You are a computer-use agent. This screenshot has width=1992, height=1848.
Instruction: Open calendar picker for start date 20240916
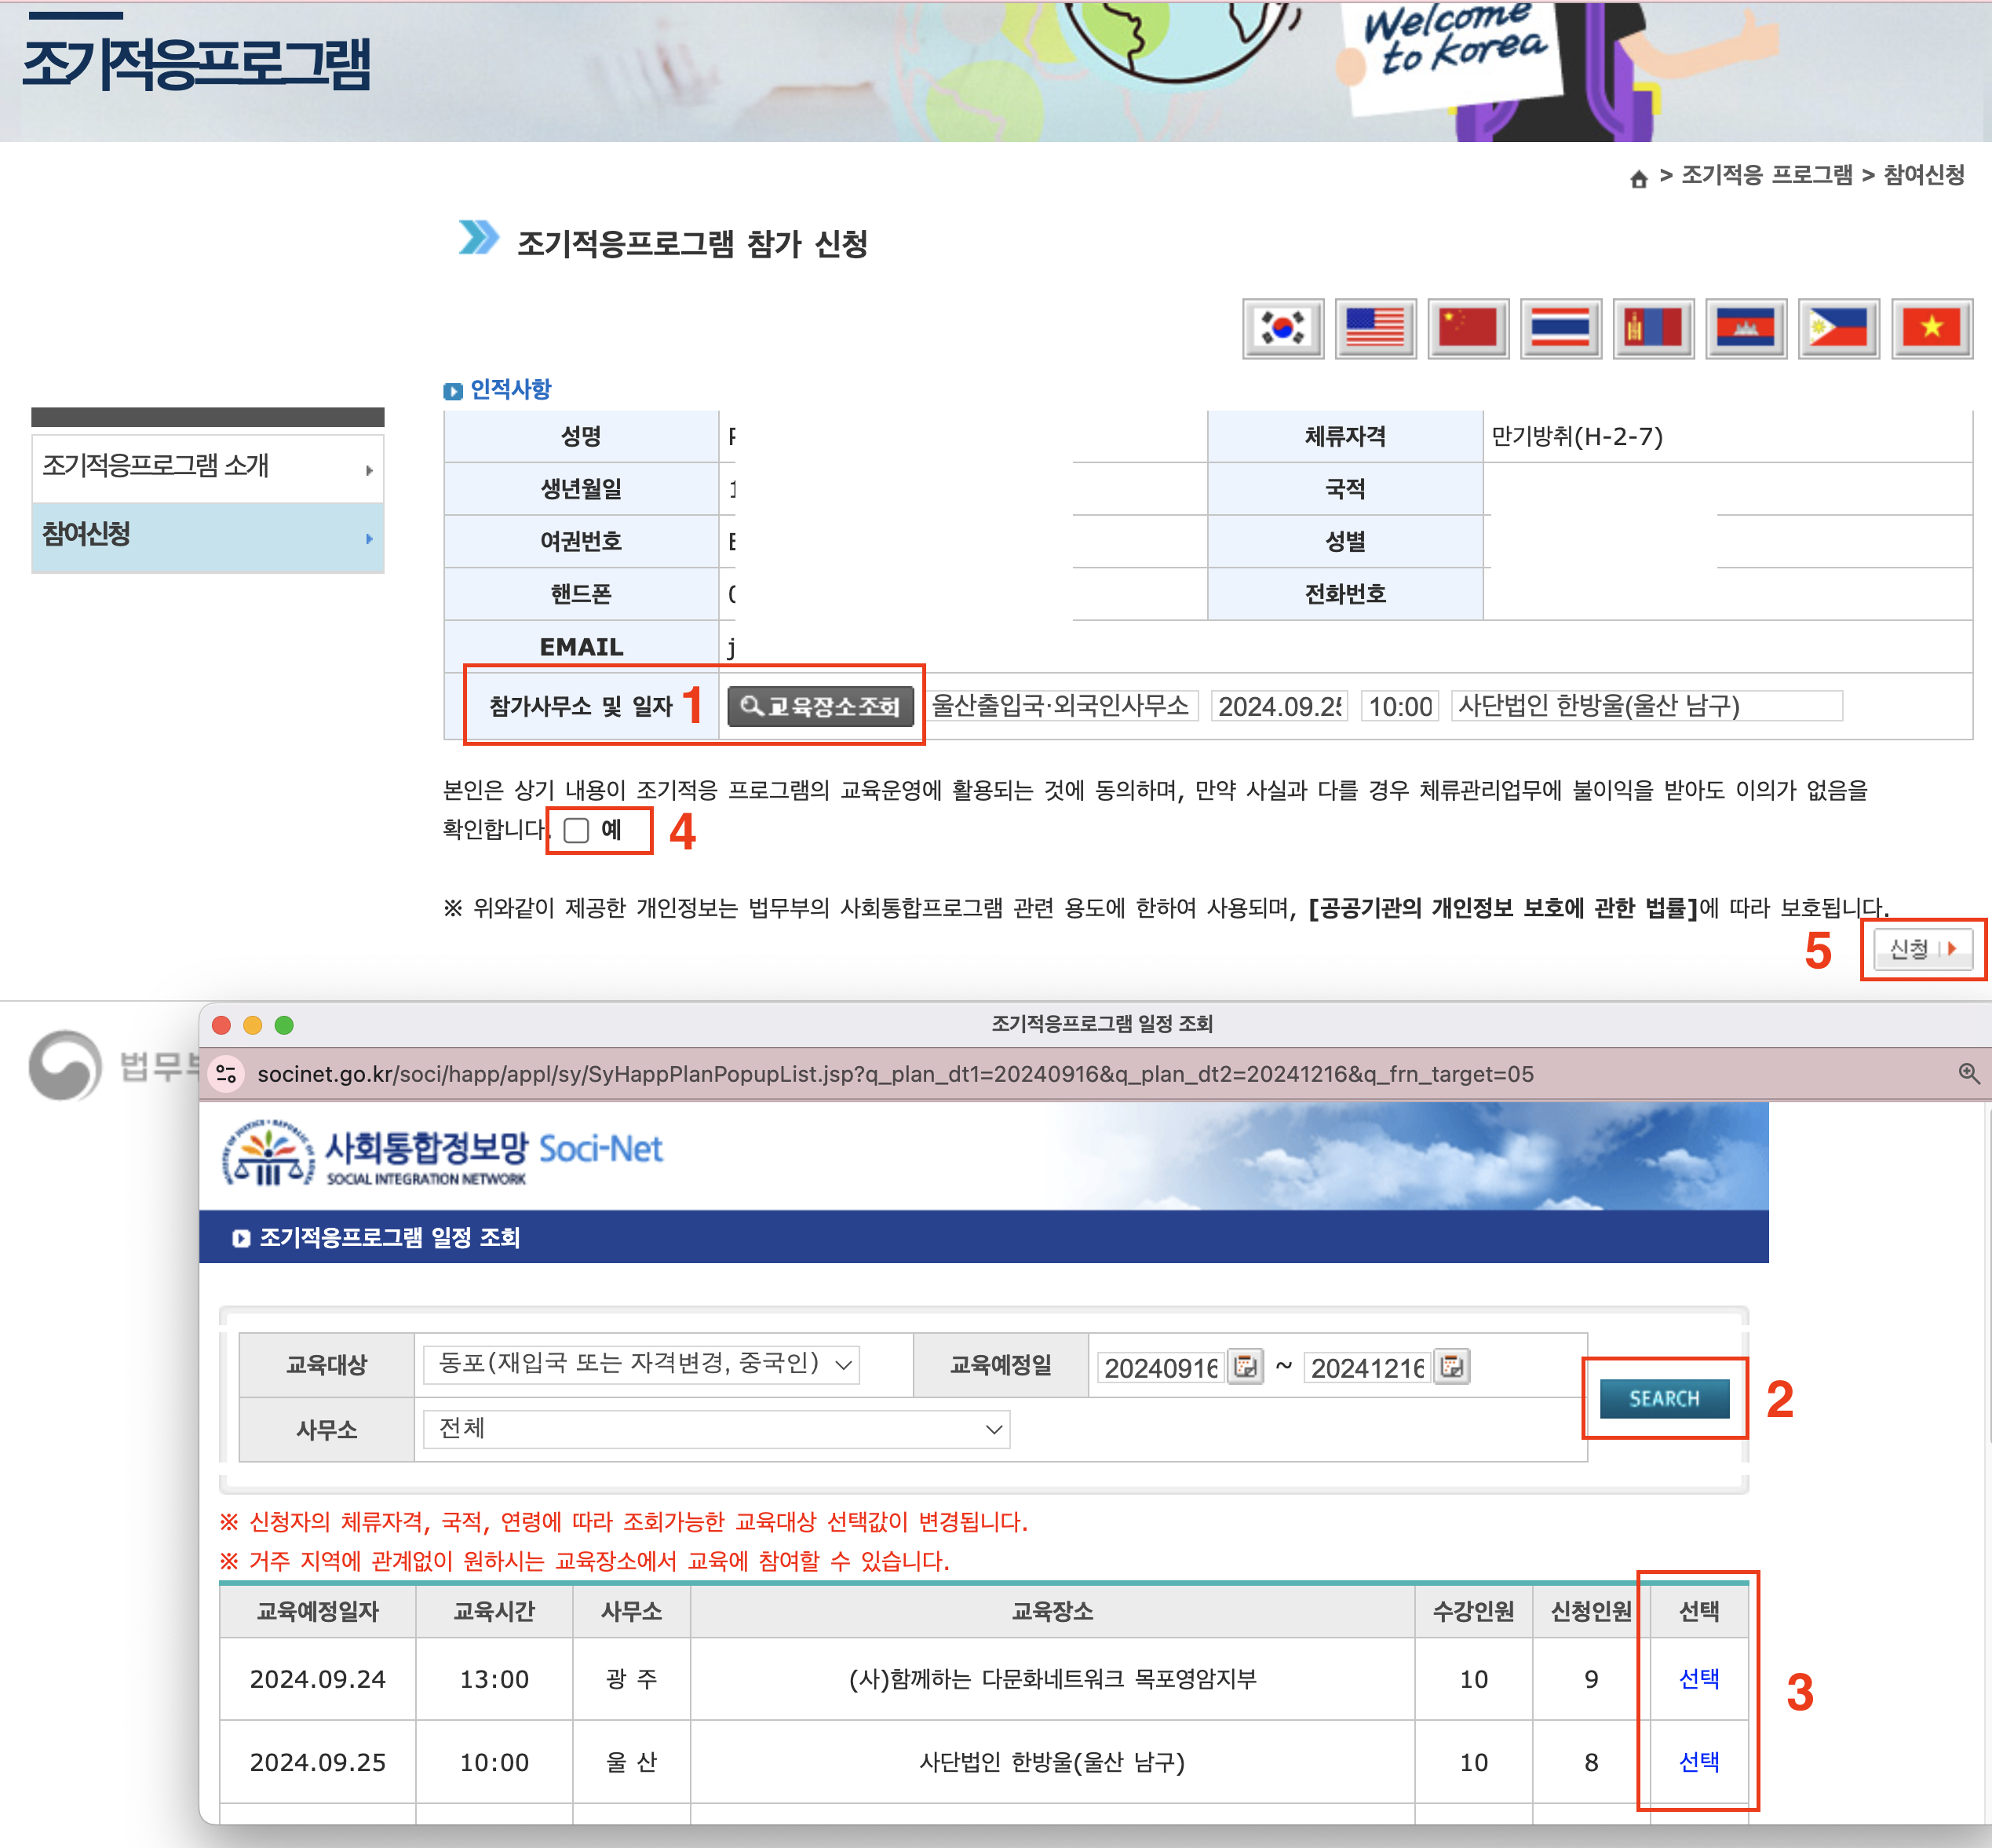click(1245, 1366)
